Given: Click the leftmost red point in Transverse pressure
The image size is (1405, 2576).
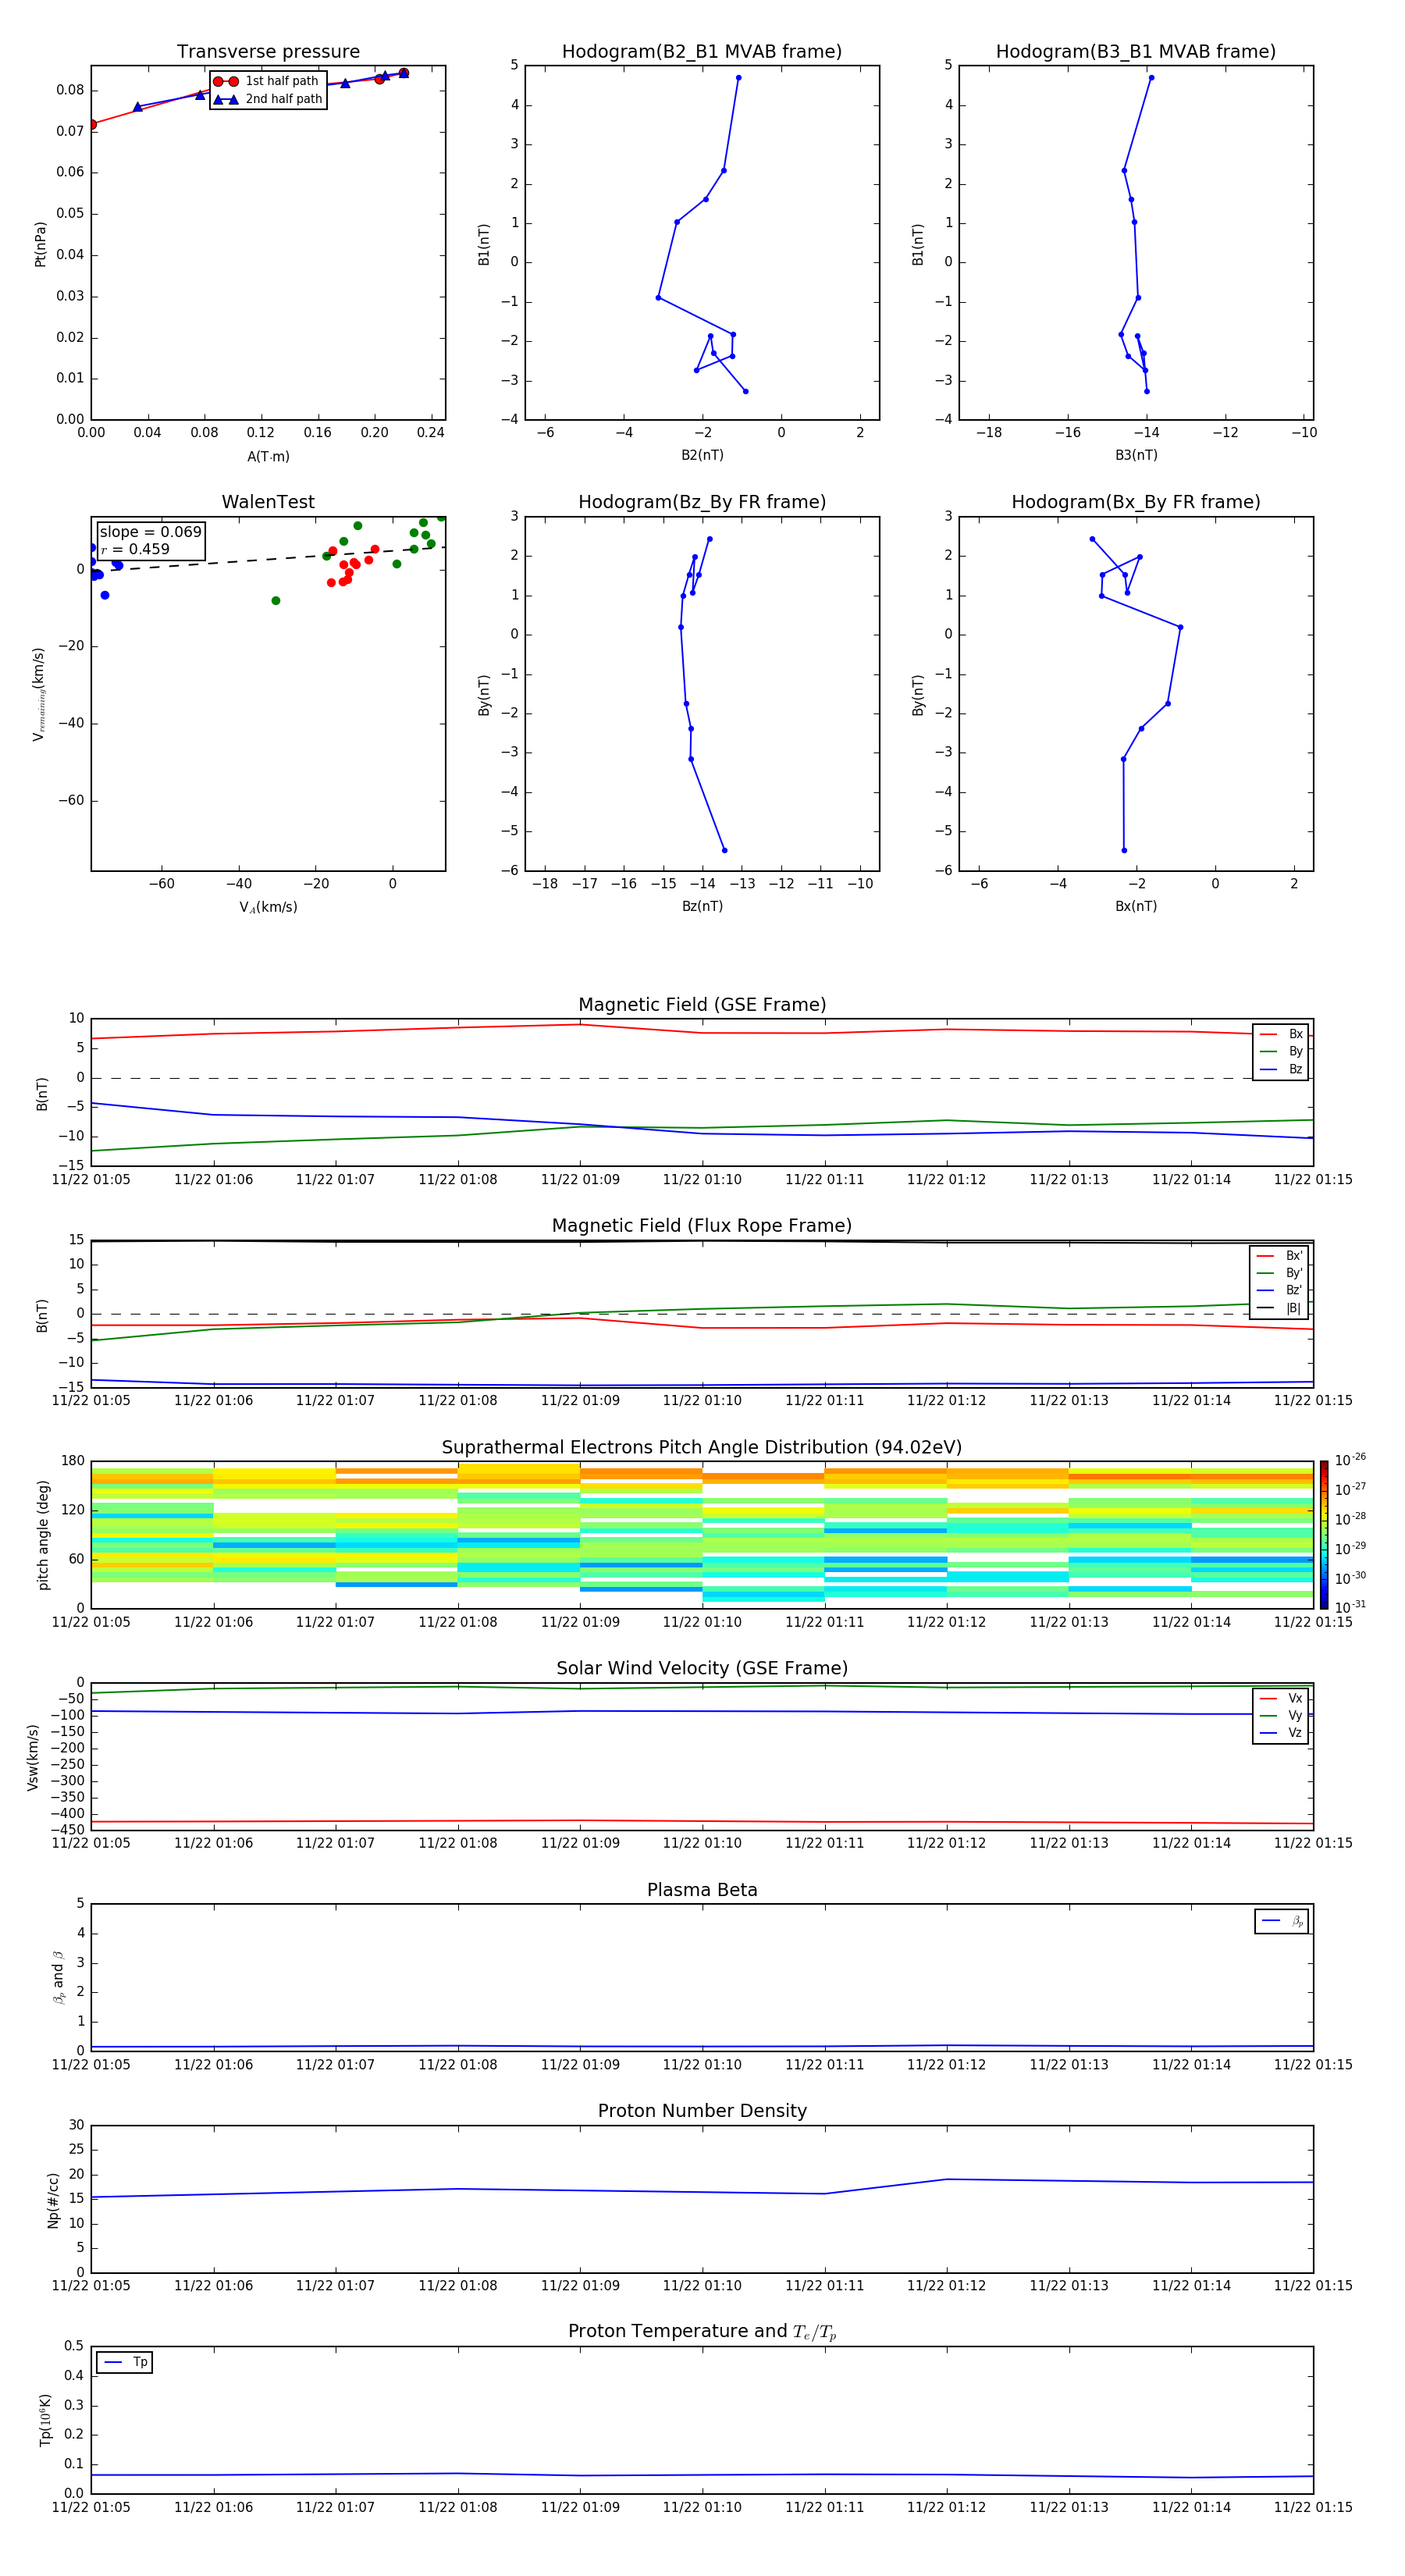Looking at the screenshot, I should tap(92, 124).
